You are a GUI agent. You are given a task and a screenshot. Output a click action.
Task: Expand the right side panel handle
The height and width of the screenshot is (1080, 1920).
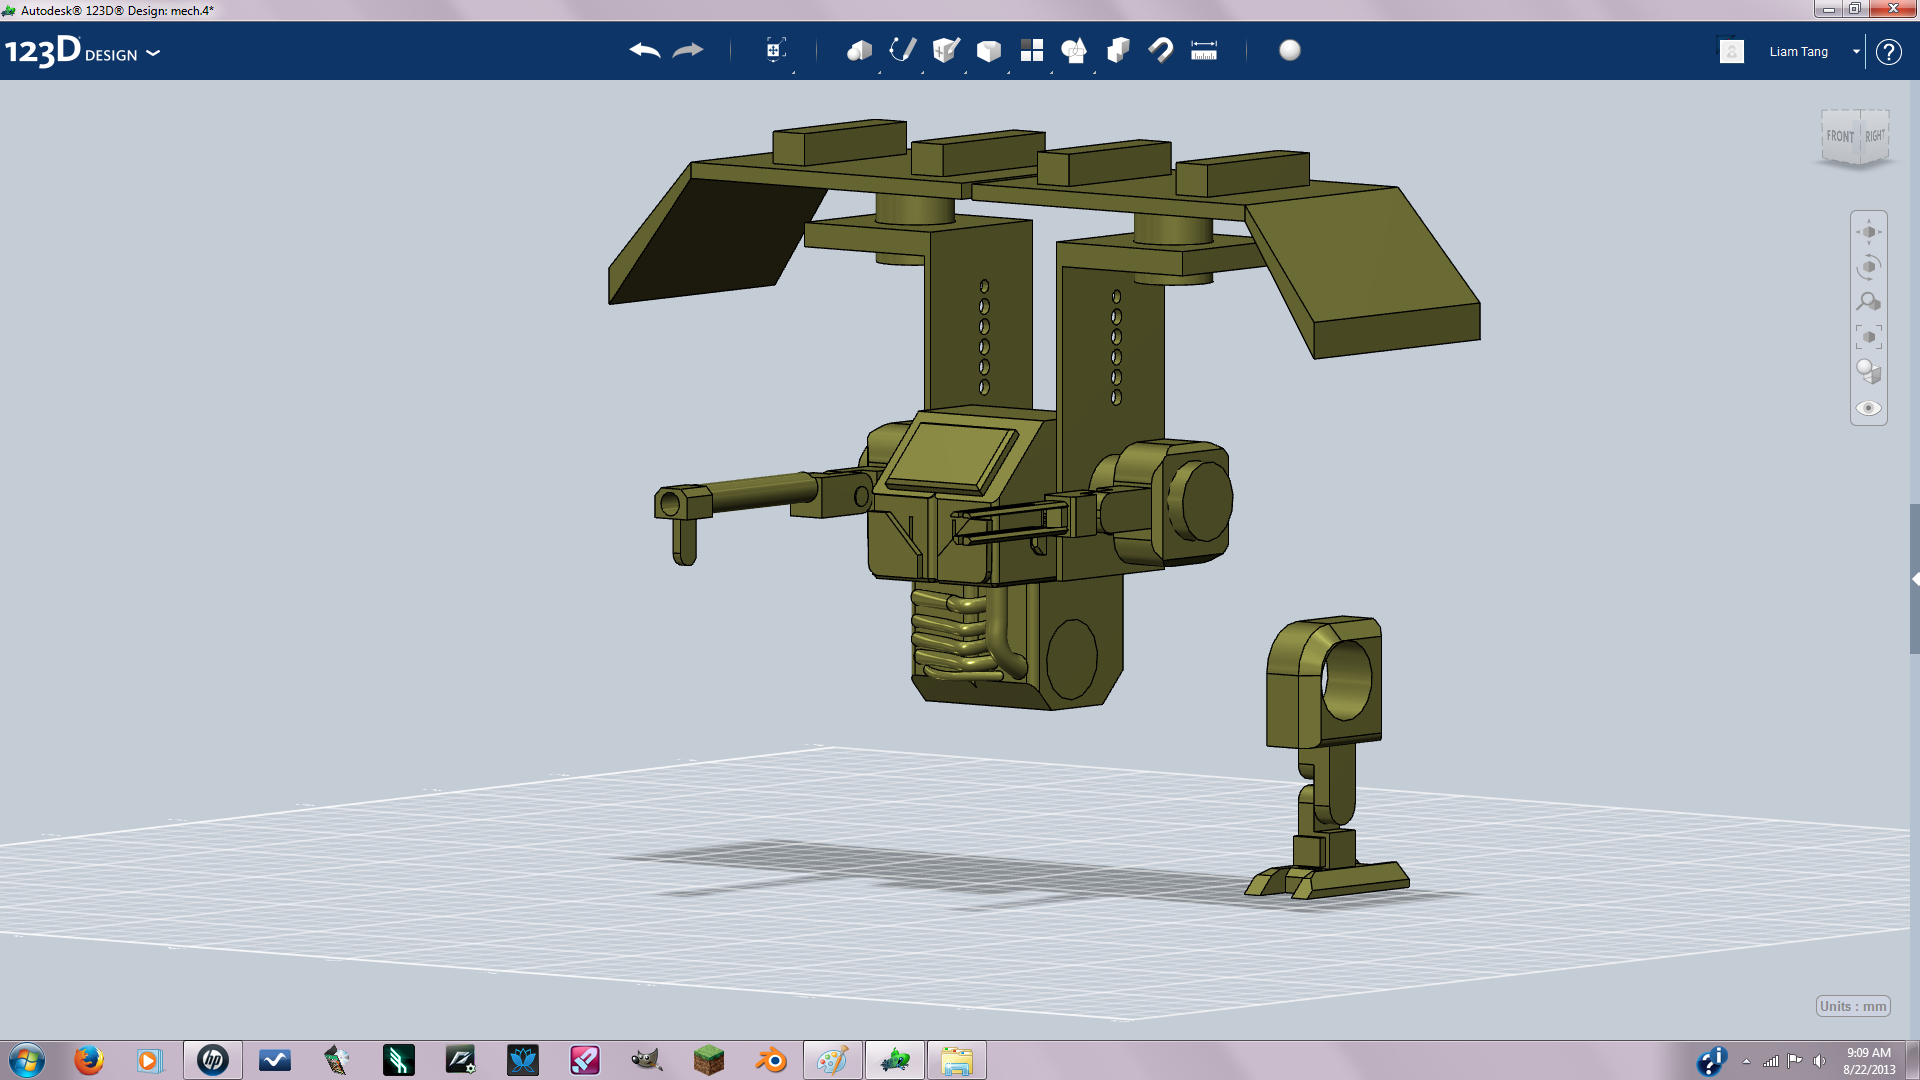(x=1914, y=579)
